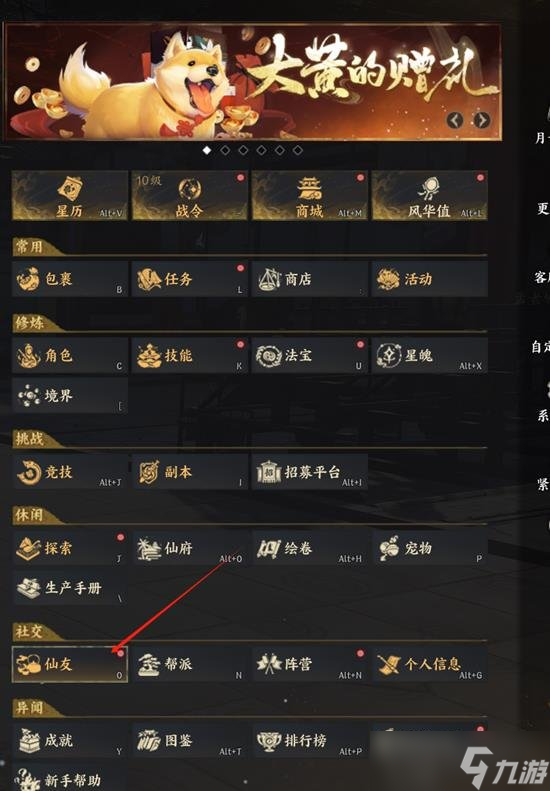Open the 排行榜 leaderboard entry
550x791 pixels.
click(x=310, y=741)
